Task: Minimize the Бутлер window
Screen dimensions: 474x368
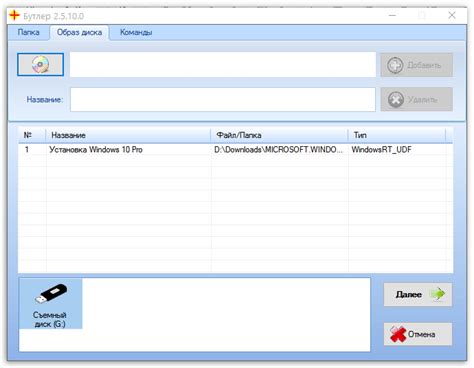Action: point(392,15)
